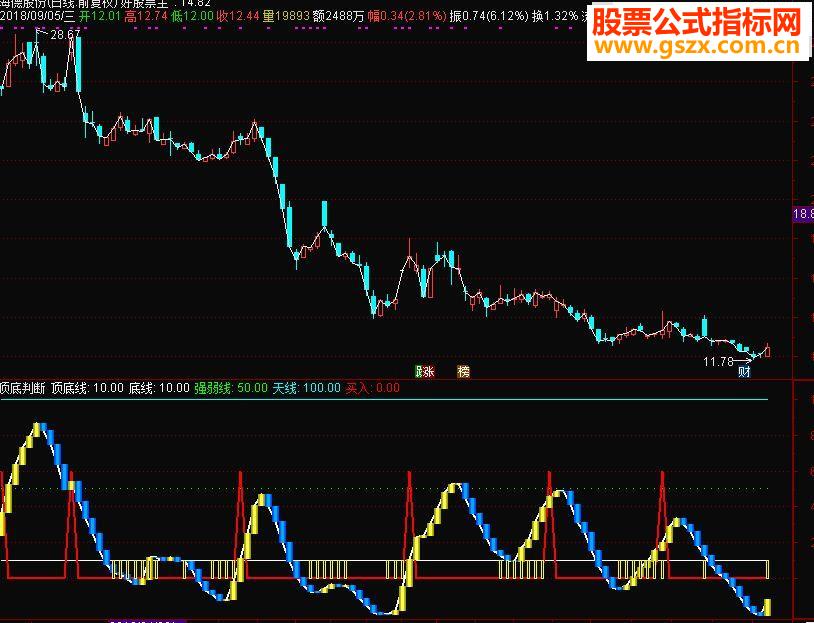Click the purple 18.8 price axis tag
The image size is (814, 623).
tap(803, 214)
